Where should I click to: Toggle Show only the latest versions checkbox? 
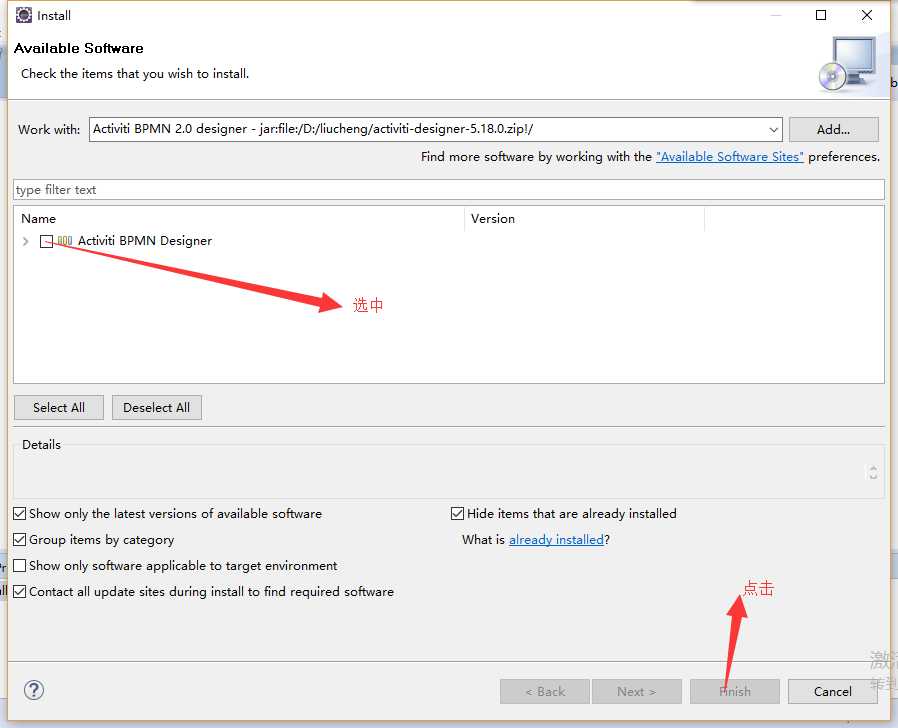[x=20, y=513]
